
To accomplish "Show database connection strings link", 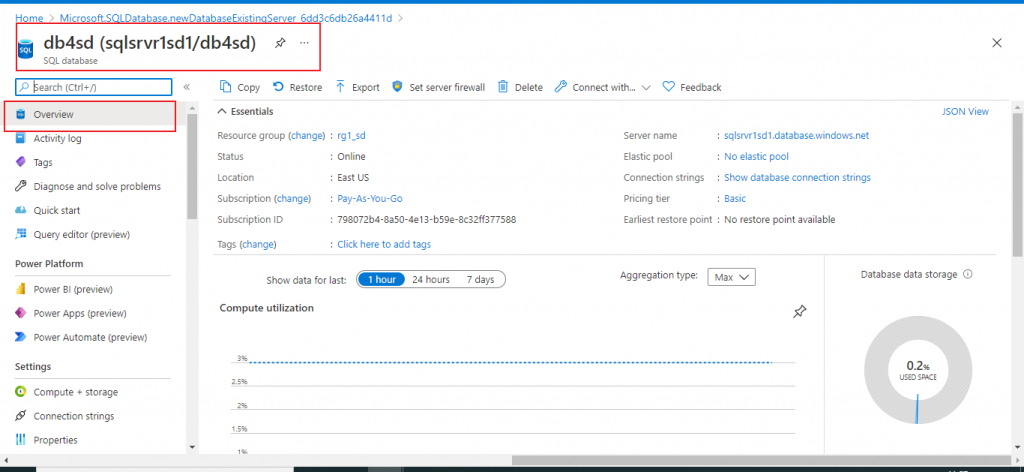I will pyautogui.click(x=797, y=178).
